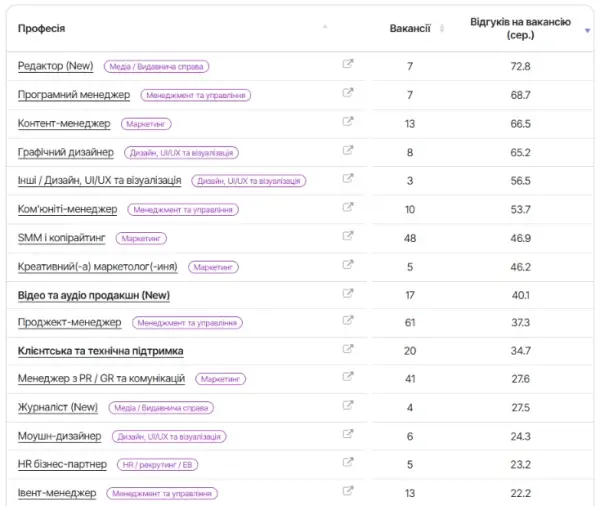Open Інші / Дизайн, UI/UX та візуалізація link
Viewport: 600px width, 506px height.
[99, 180]
